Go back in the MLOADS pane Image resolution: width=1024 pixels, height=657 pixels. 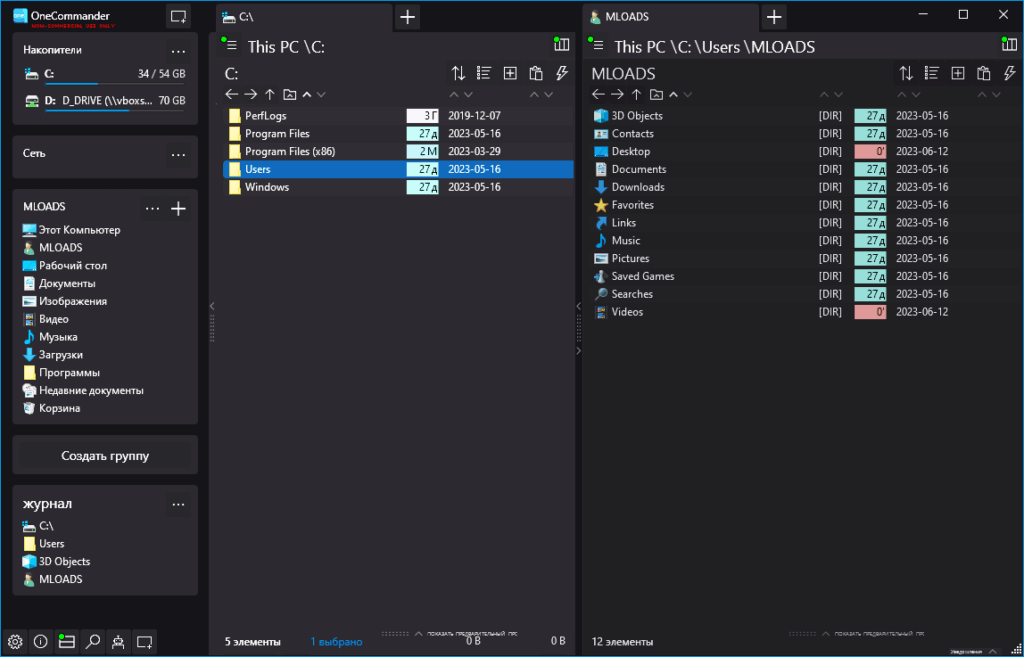(598, 95)
